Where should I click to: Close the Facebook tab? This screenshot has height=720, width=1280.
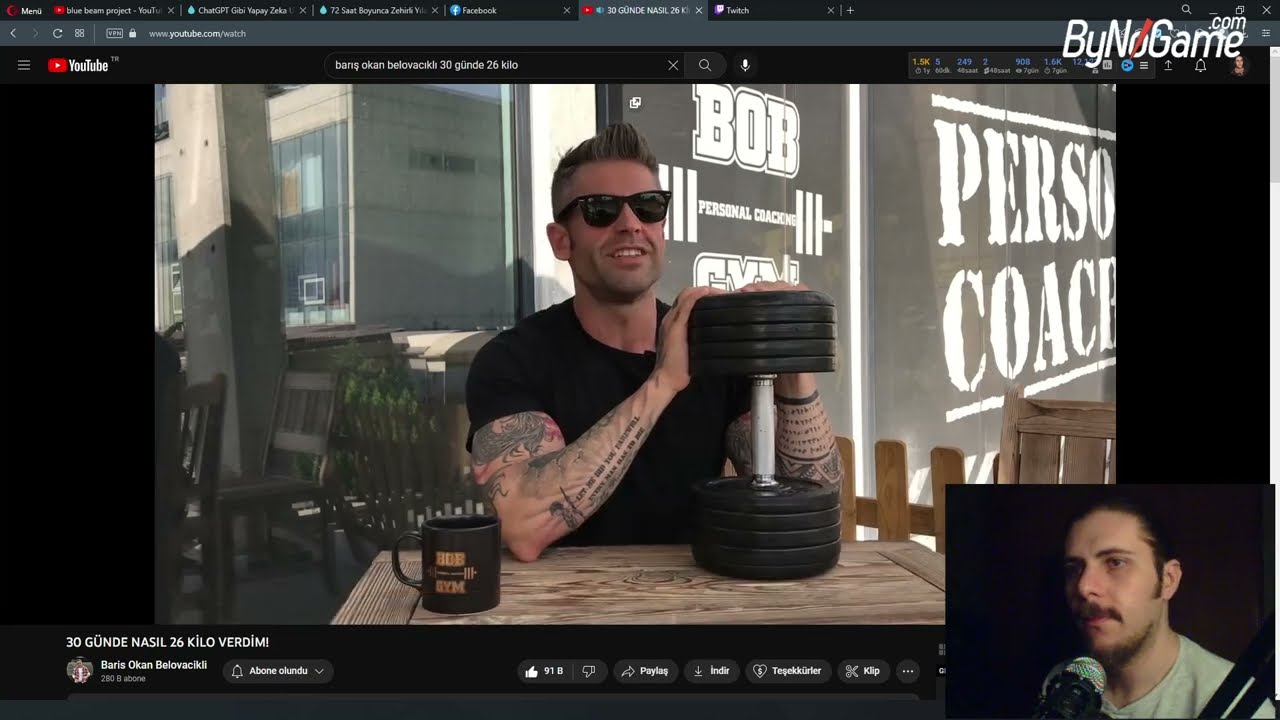[x=567, y=10]
